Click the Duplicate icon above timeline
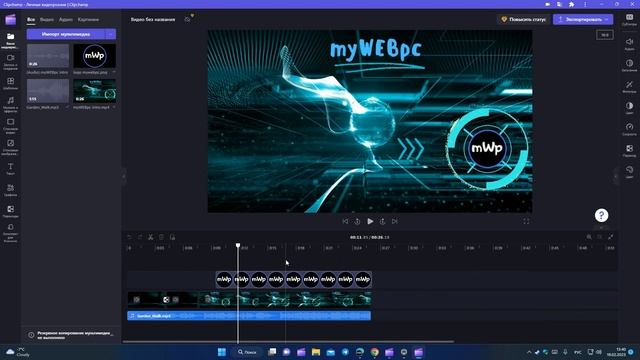This screenshot has height=360, width=640. click(x=172, y=237)
